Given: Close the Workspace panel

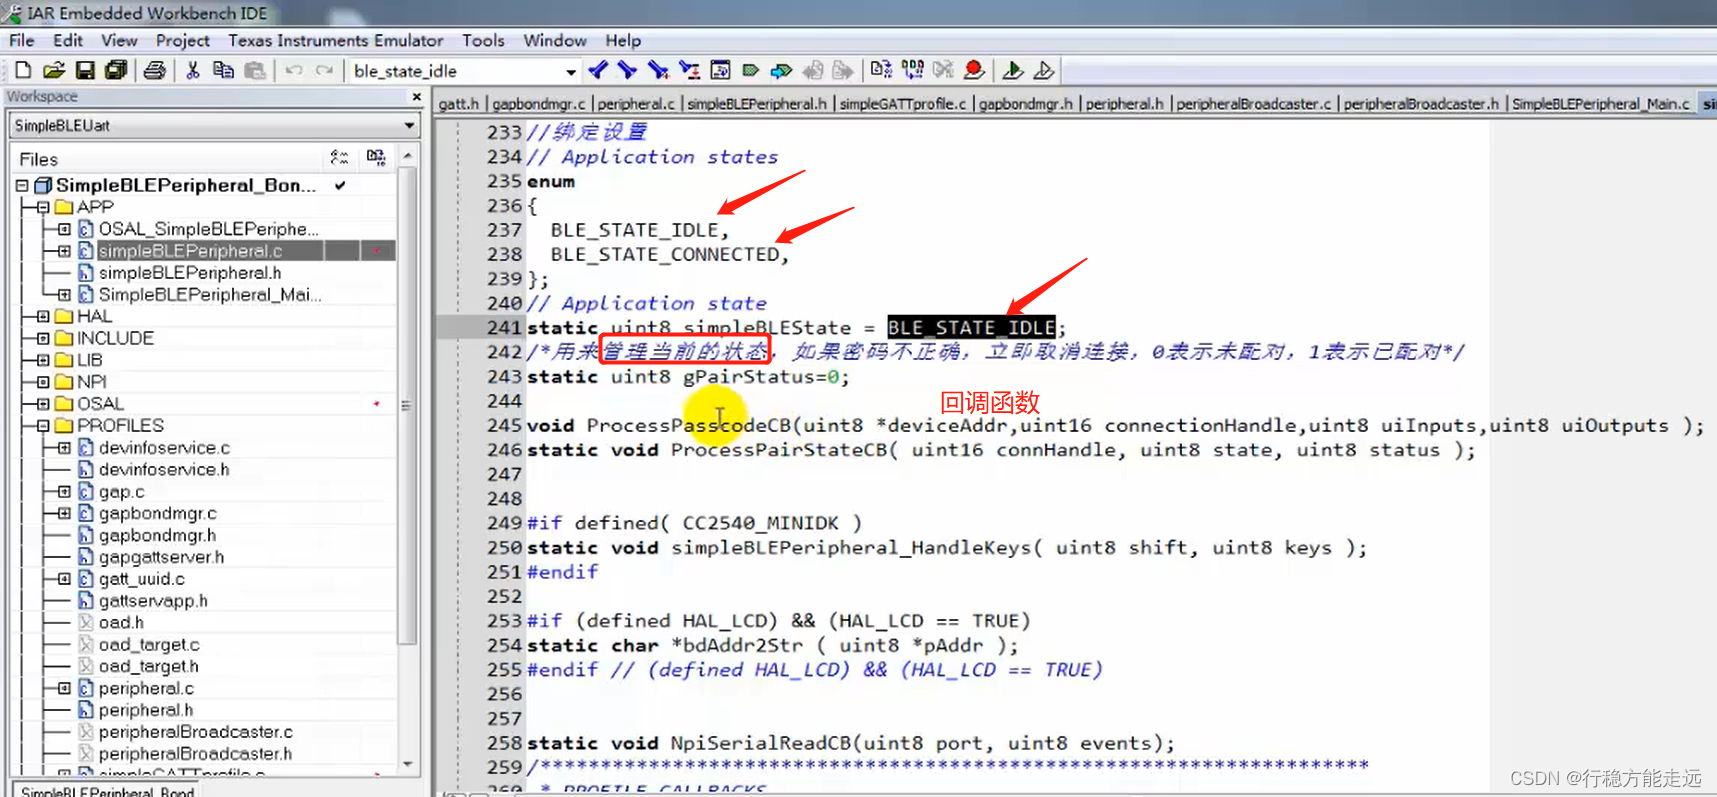Looking at the screenshot, I should click(417, 97).
